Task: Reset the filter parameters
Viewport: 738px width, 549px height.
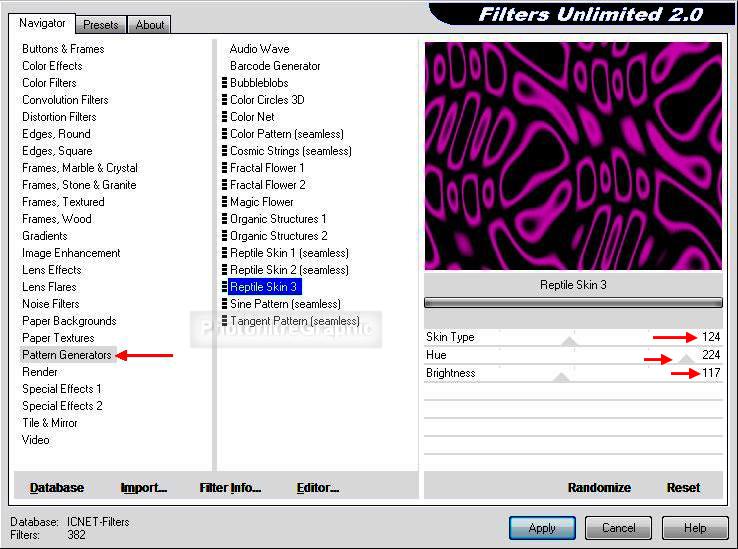Action: pyautogui.click(x=683, y=488)
